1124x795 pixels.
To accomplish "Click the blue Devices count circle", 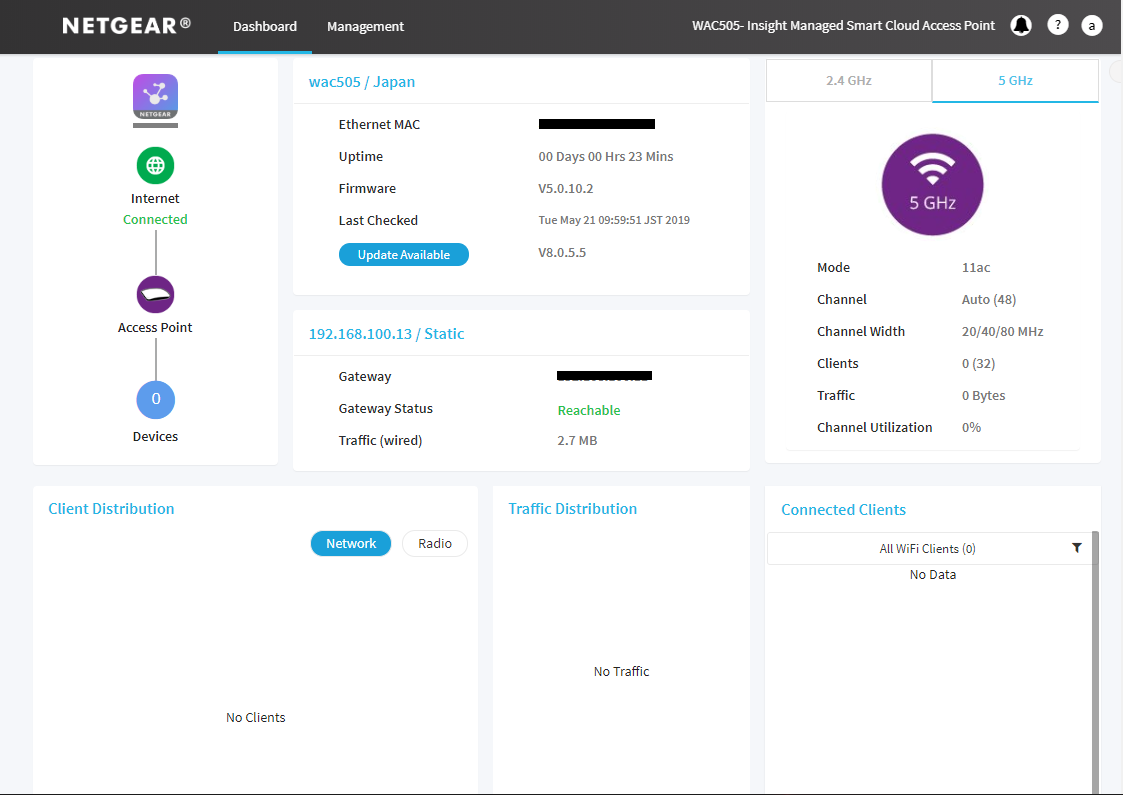I will coord(156,399).
